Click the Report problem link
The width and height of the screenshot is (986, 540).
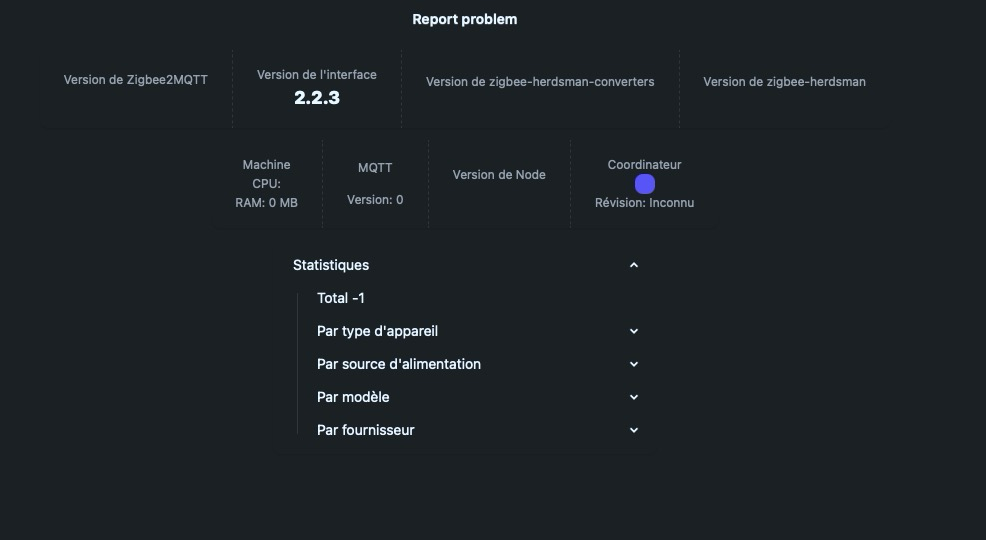tap(464, 19)
